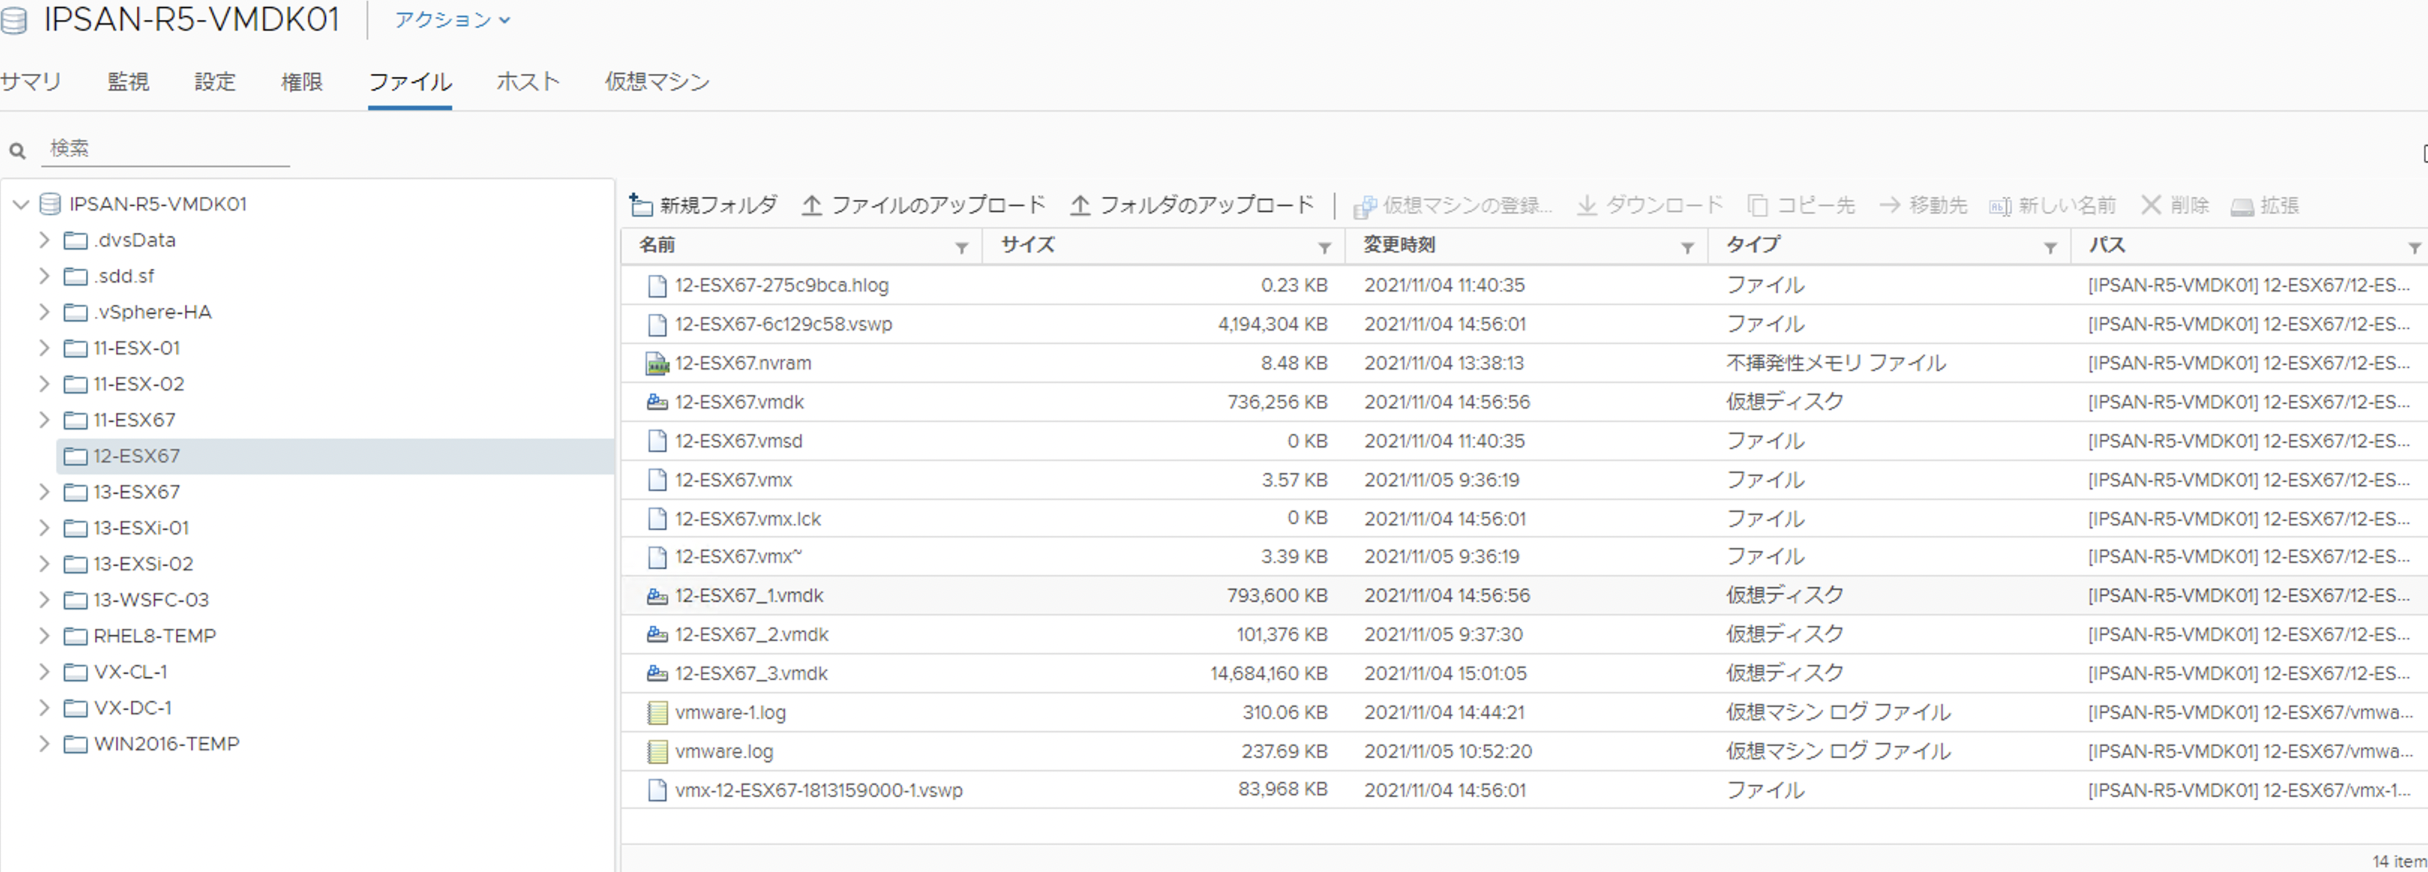
Task: Click the filter icon on the 名前 column
Action: (x=961, y=247)
